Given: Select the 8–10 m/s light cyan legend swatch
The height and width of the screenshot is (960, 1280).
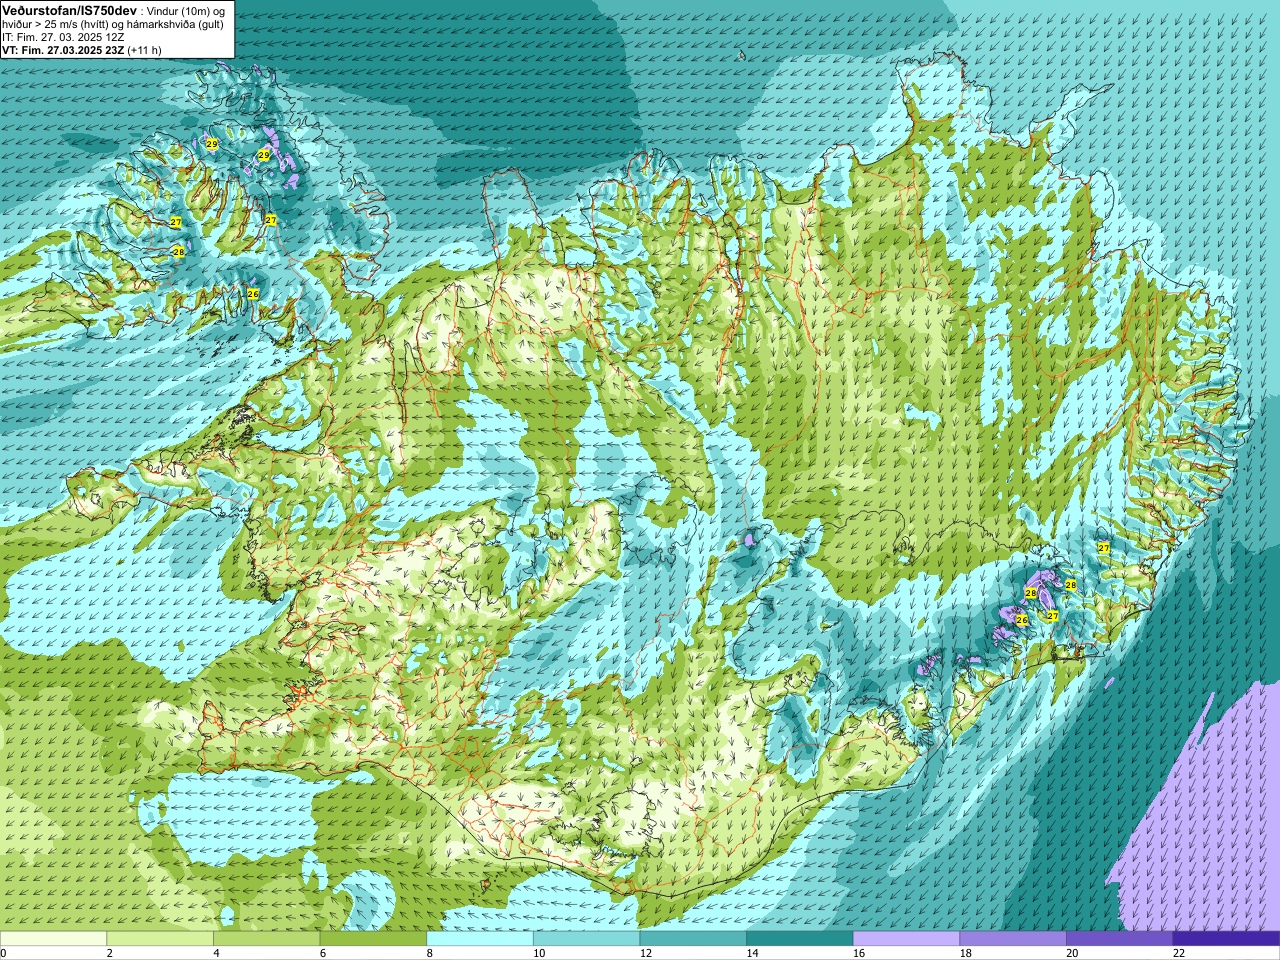Looking at the screenshot, I should pyautogui.click(x=480, y=939).
